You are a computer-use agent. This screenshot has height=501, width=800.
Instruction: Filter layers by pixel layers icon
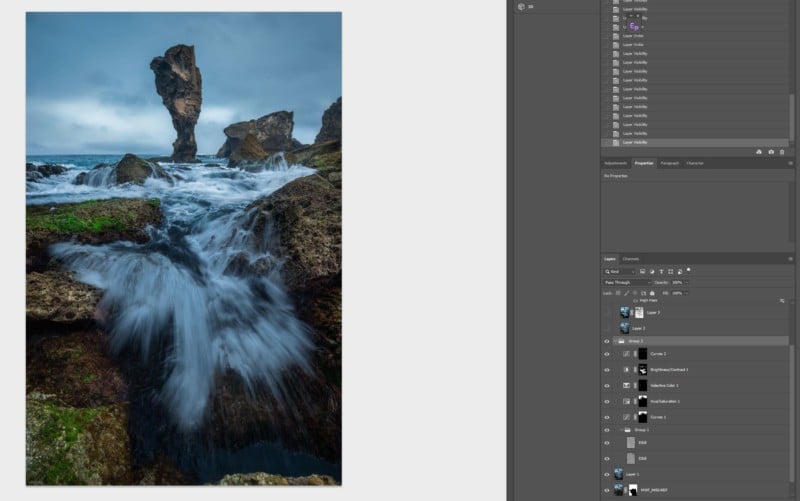point(642,271)
